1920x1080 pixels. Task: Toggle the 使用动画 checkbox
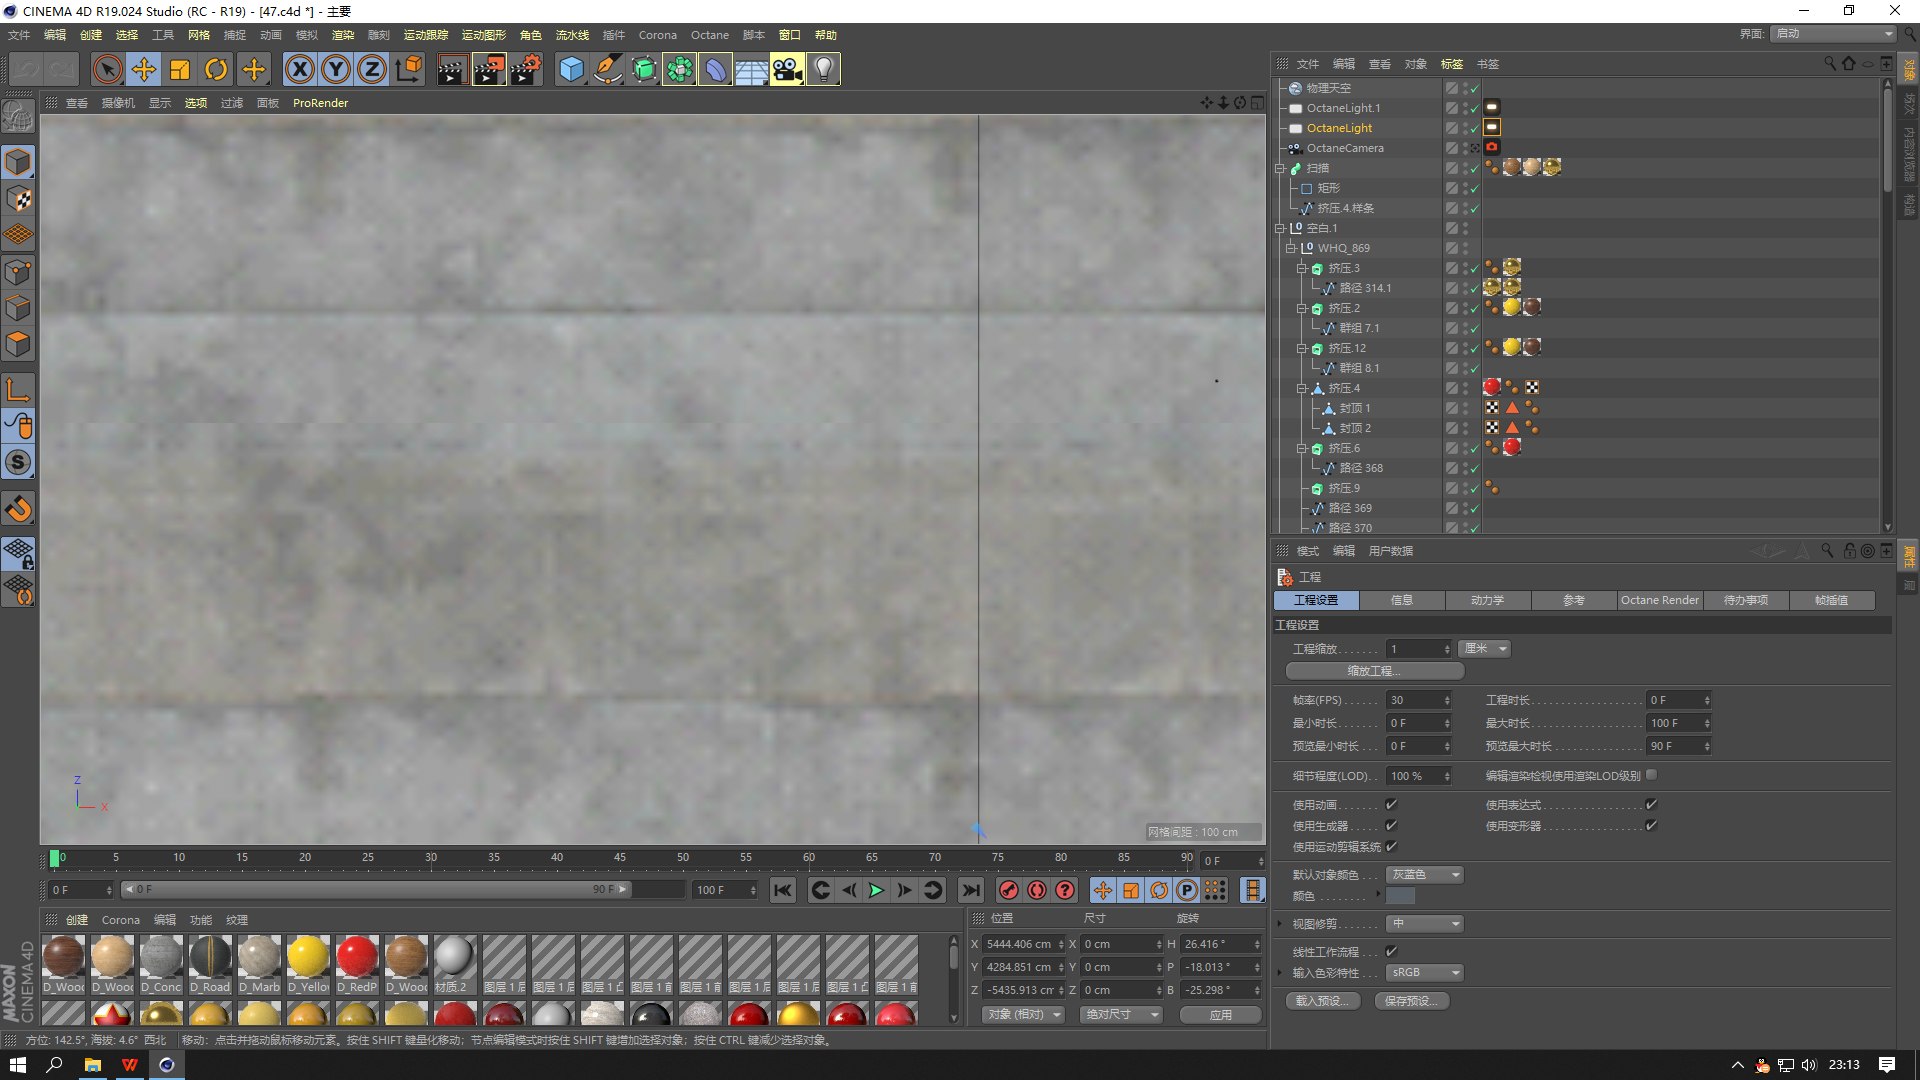[1391, 804]
